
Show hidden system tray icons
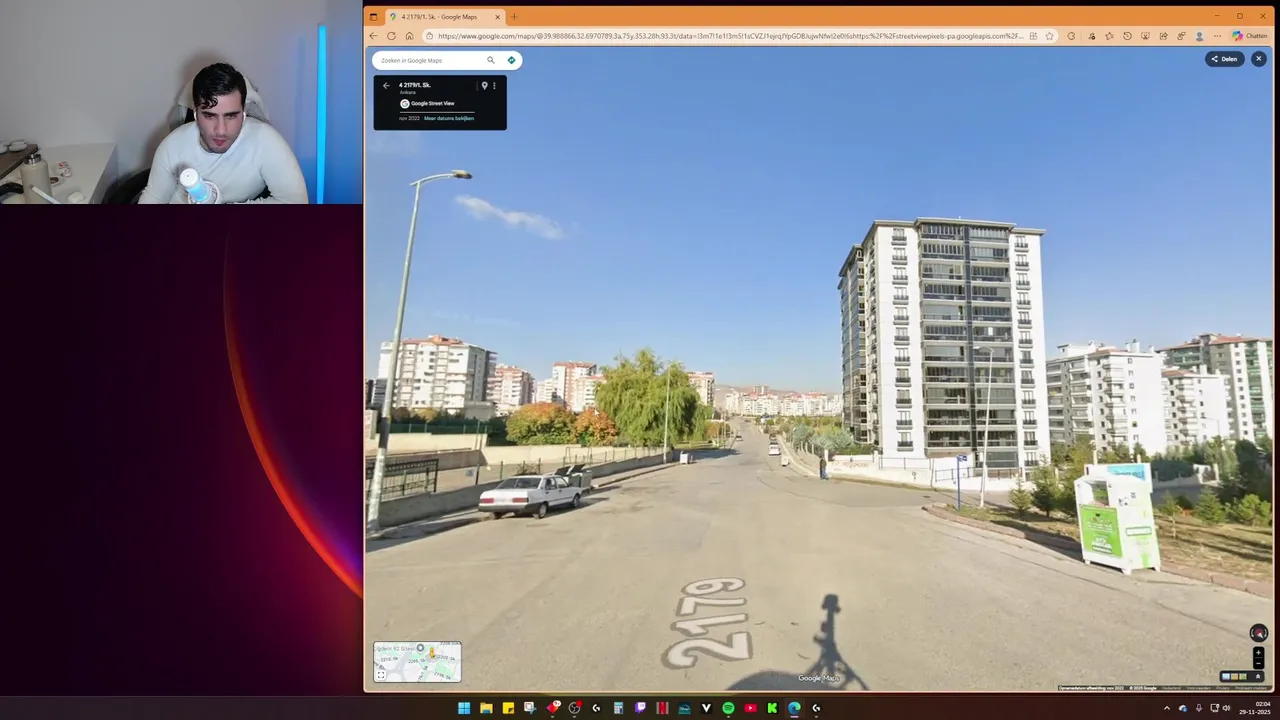(x=1166, y=708)
